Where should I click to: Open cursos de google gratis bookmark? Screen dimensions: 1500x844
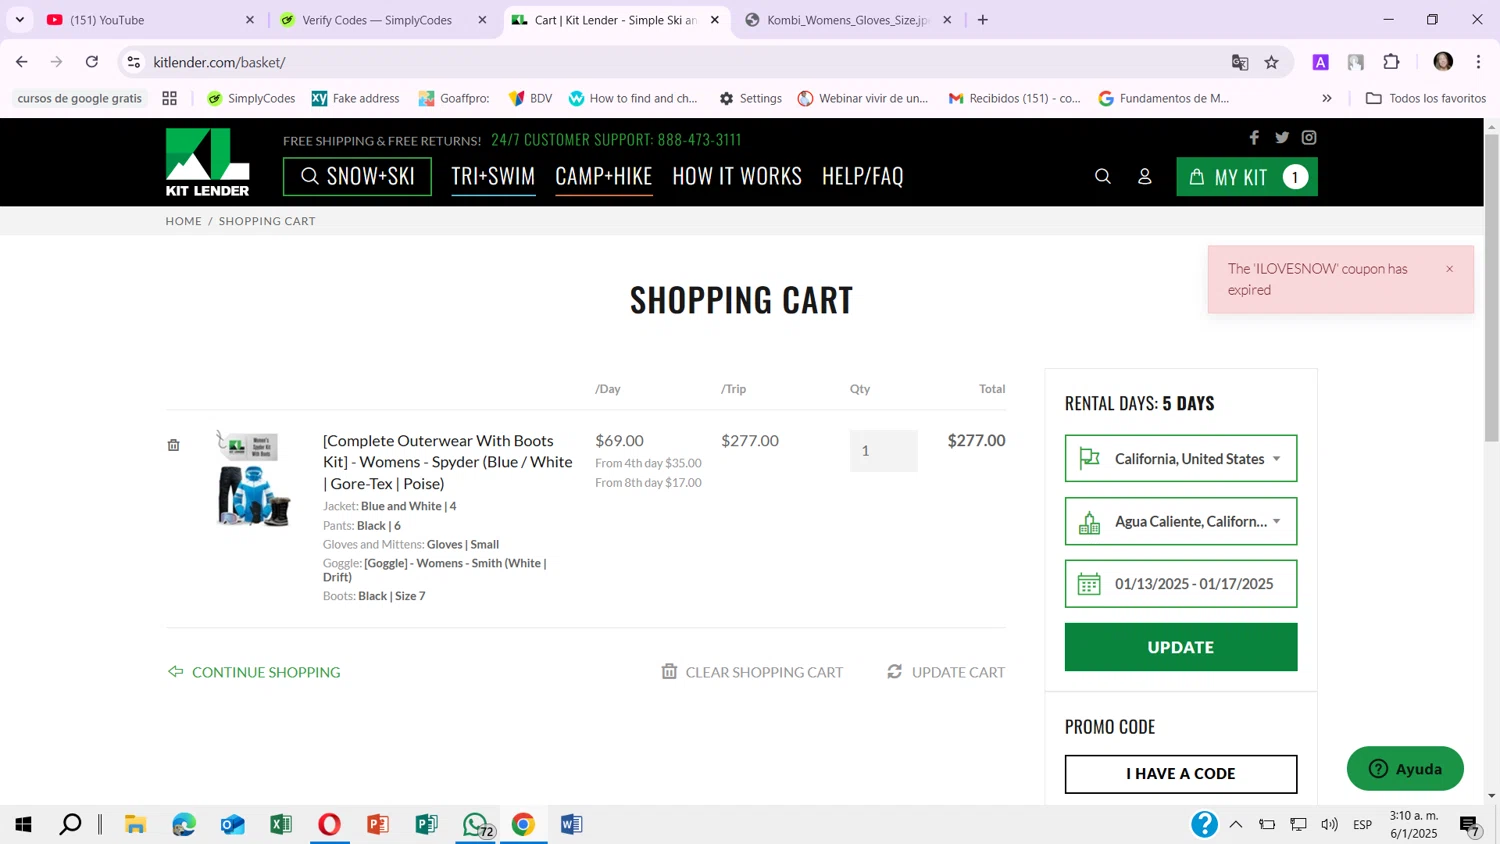80,98
